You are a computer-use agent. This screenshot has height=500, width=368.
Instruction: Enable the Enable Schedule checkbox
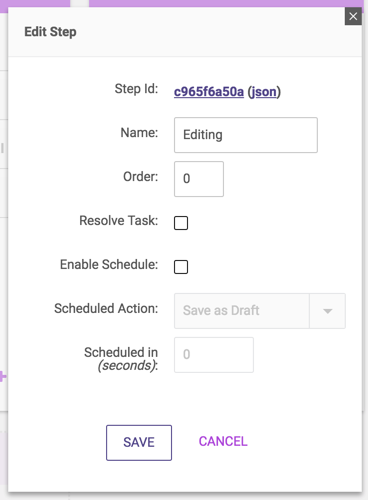pyautogui.click(x=181, y=267)
